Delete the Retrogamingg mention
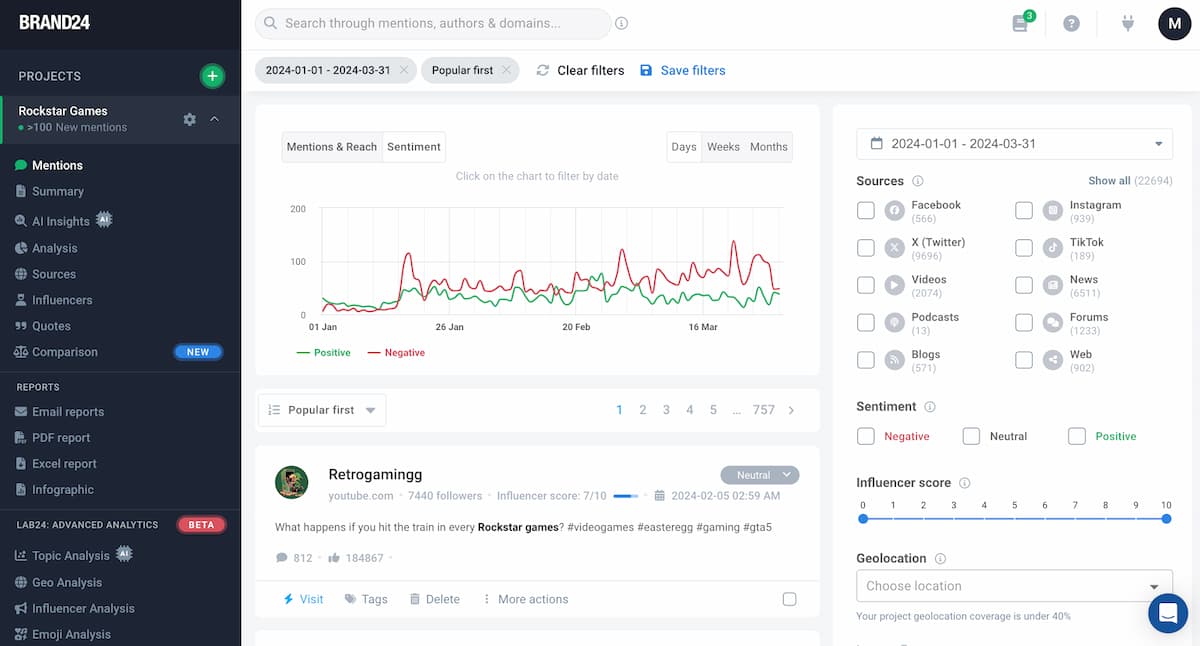Screen dimensions: 1200x646 point(435,599)
